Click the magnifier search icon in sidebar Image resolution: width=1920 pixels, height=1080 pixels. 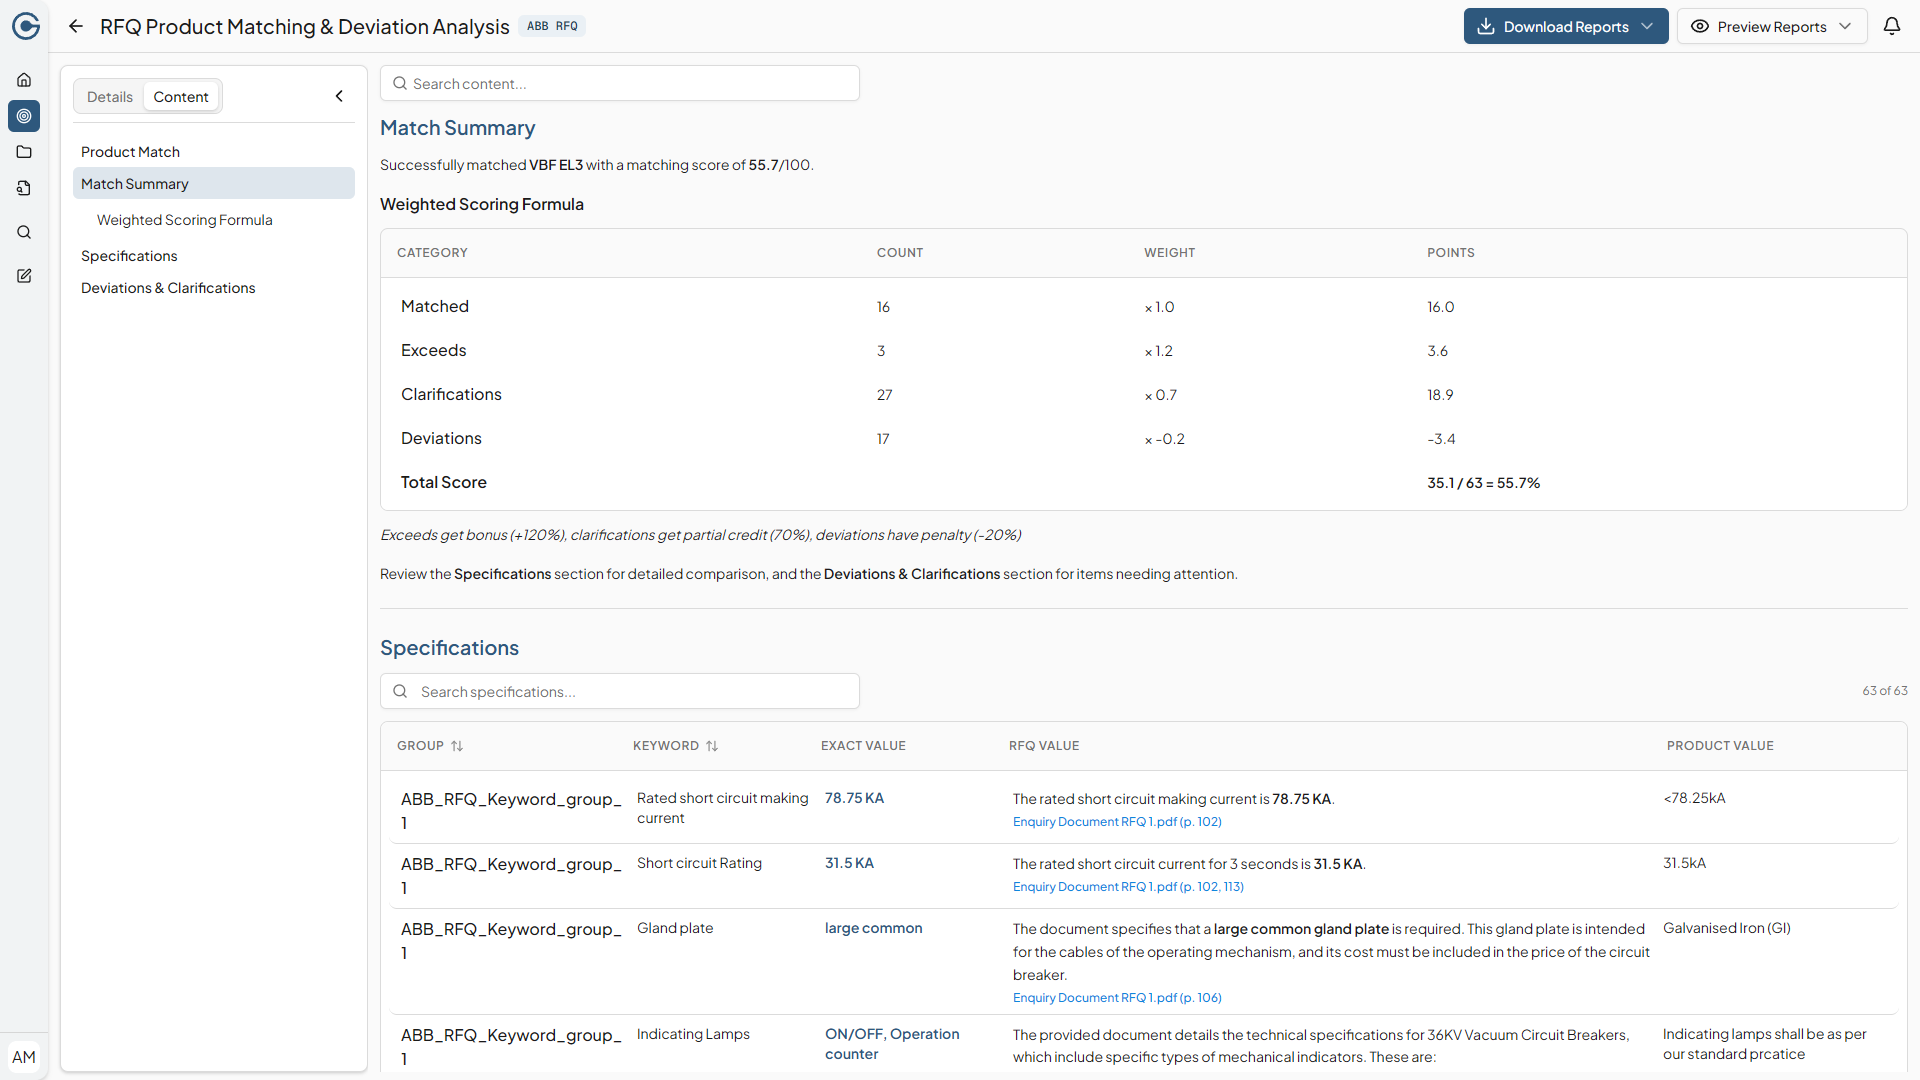pyautogui.click(x=24, y=232)
